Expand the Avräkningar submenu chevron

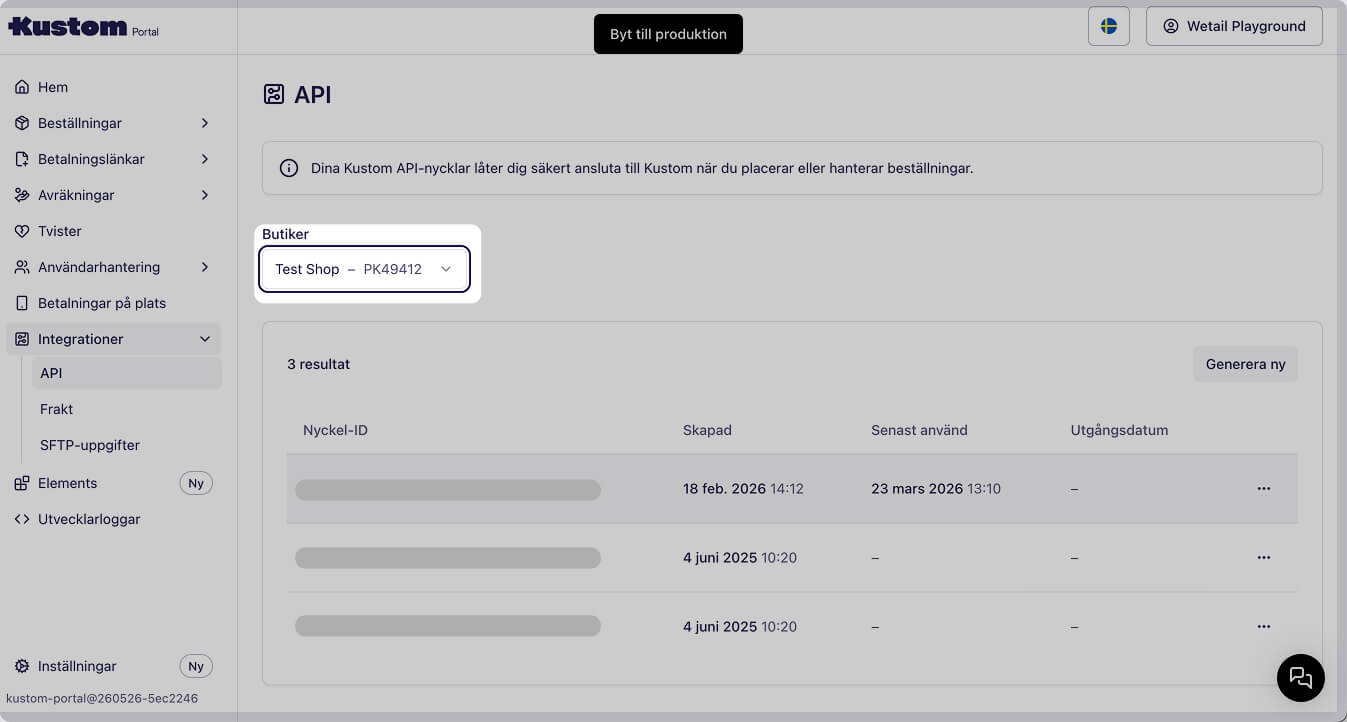point(205,195)
